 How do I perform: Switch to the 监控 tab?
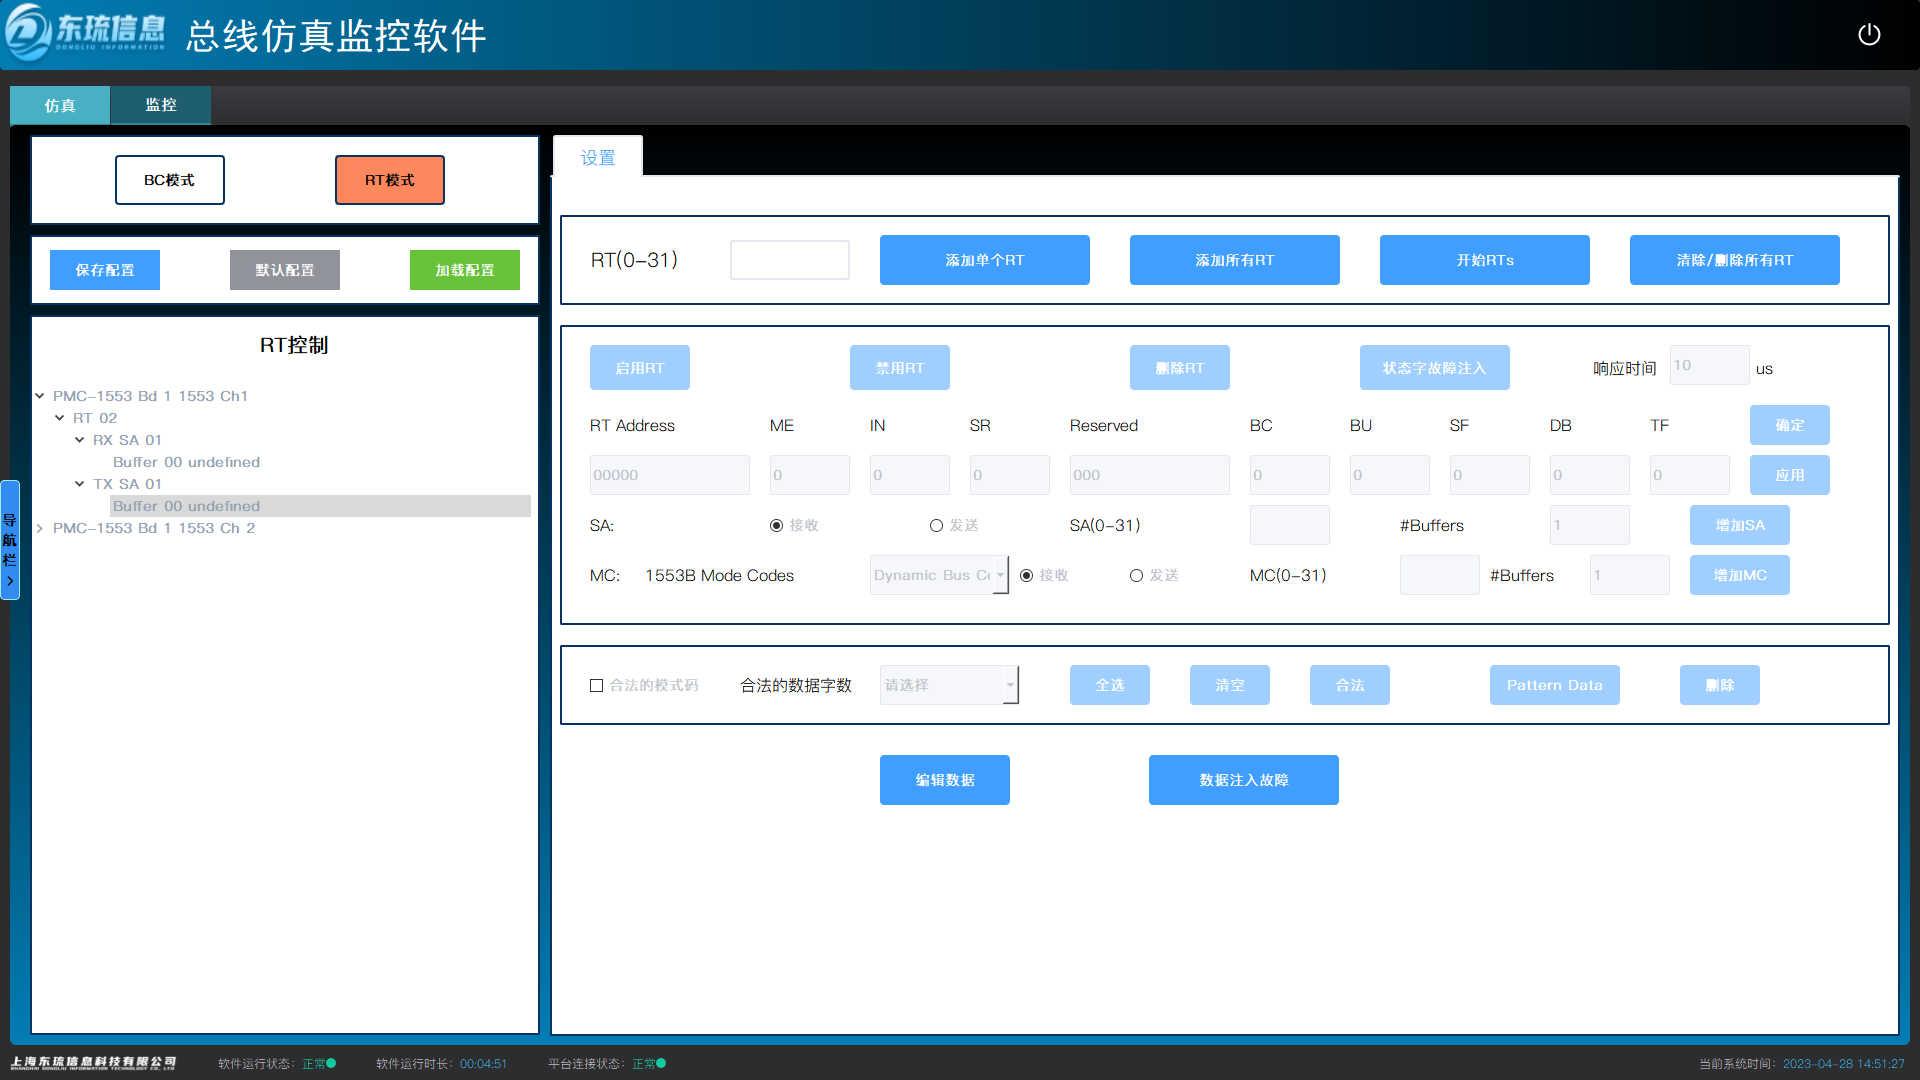(x=160, y=105)
